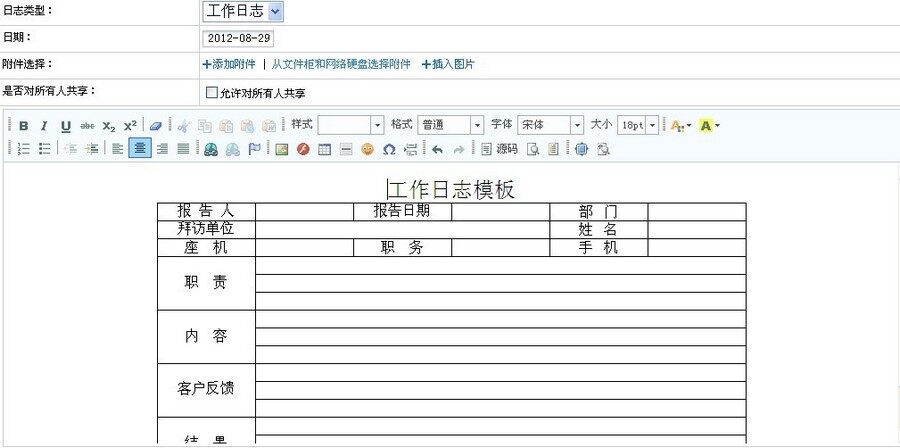This screenshot has width=900, height=448.
Task: Open the 大小 font size dropdown
Action: [x=652, y=125]
